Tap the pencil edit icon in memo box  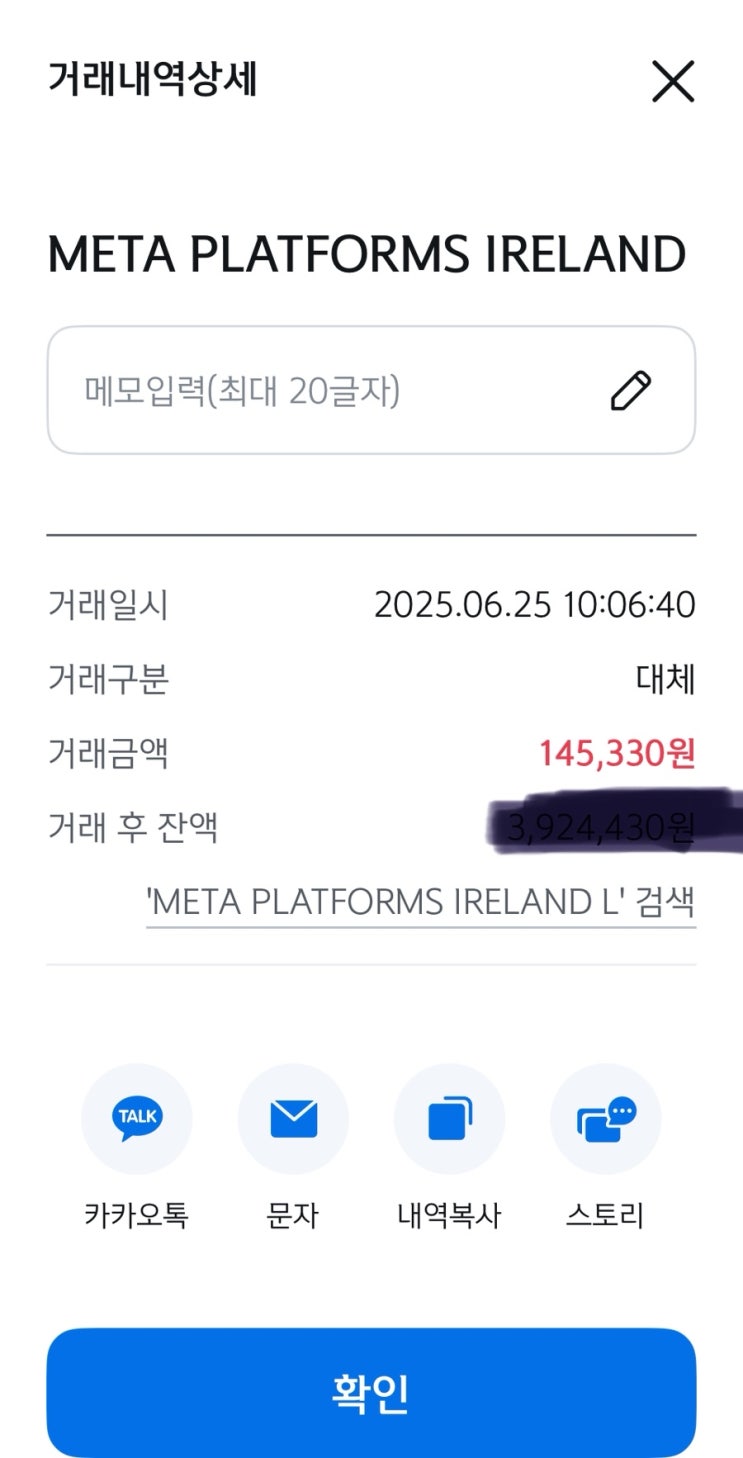click(x=631, y=391)
